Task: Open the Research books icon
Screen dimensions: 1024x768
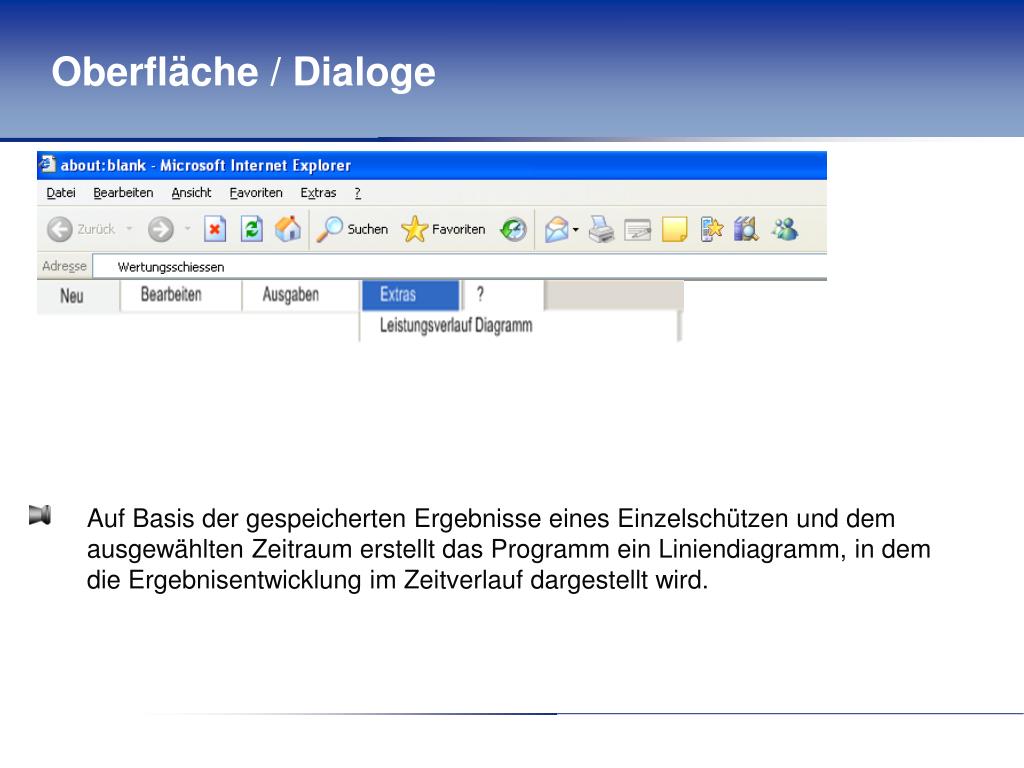Action: 746,229
